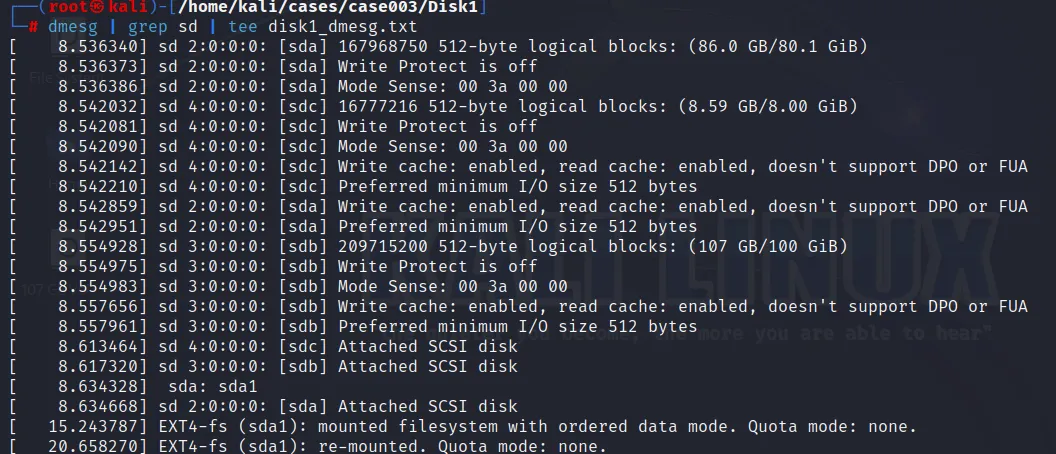Click the tee command word
The width and height of the screenshot is (1056, 454).
247,27
